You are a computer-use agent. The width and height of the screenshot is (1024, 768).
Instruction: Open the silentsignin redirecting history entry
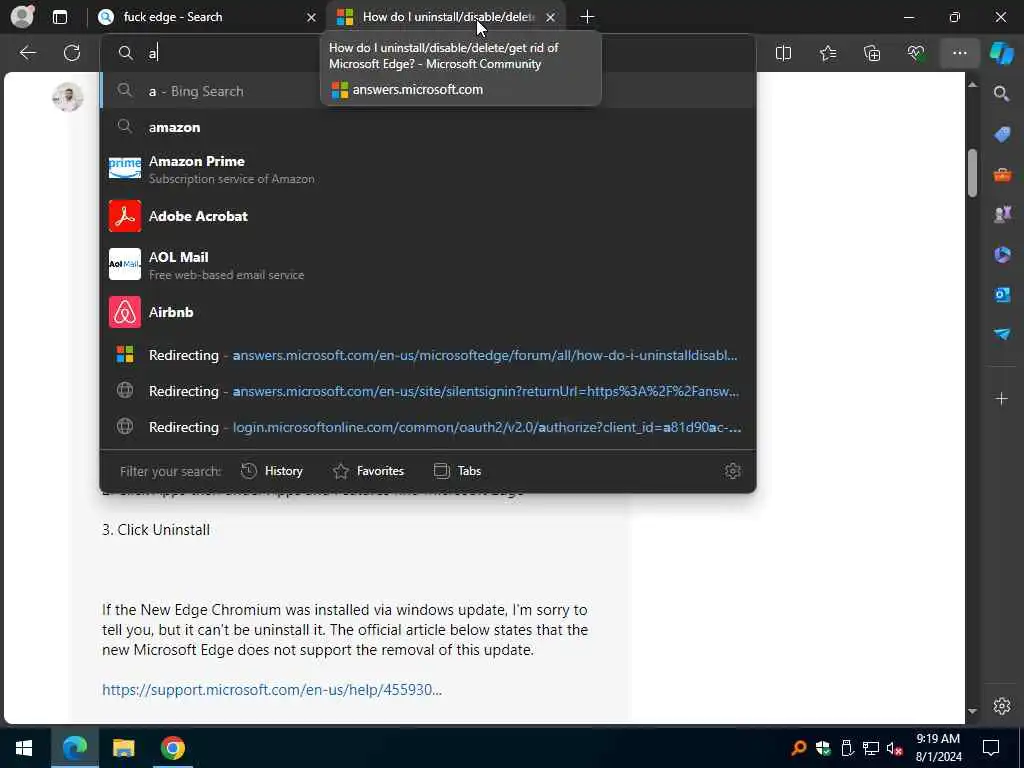tap(428, 391)
